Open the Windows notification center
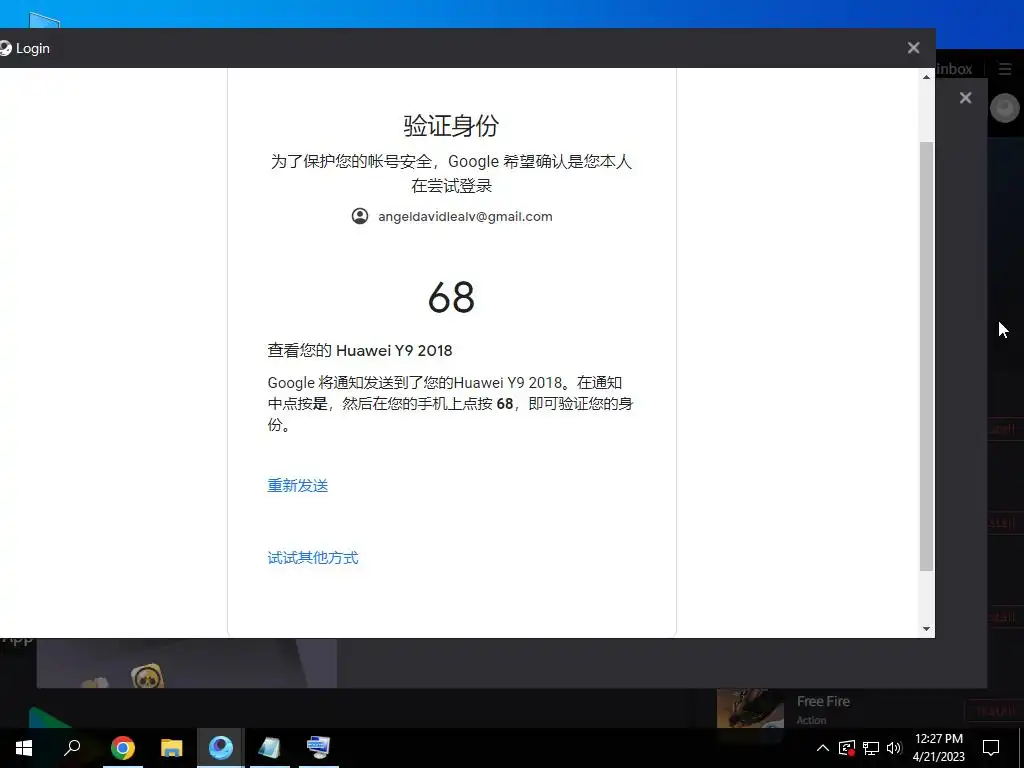Viewport: 1024px width, 768px height. point(991,748)
